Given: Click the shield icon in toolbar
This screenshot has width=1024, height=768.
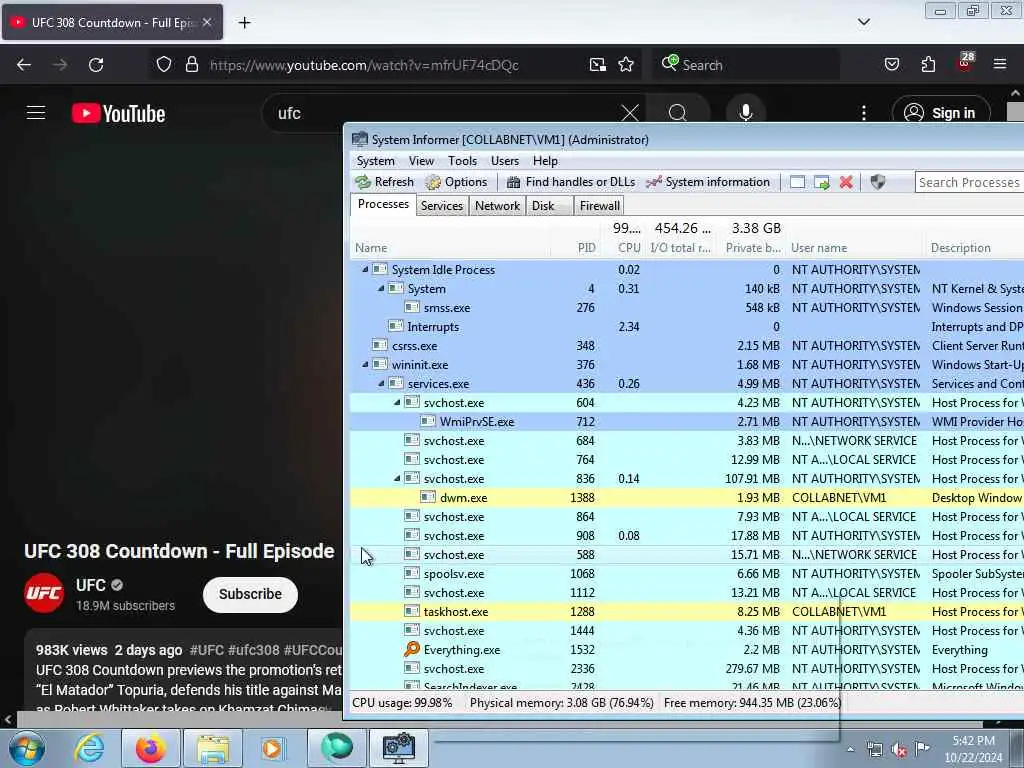Looking at the screenshot, I should [x=878, y=182].
